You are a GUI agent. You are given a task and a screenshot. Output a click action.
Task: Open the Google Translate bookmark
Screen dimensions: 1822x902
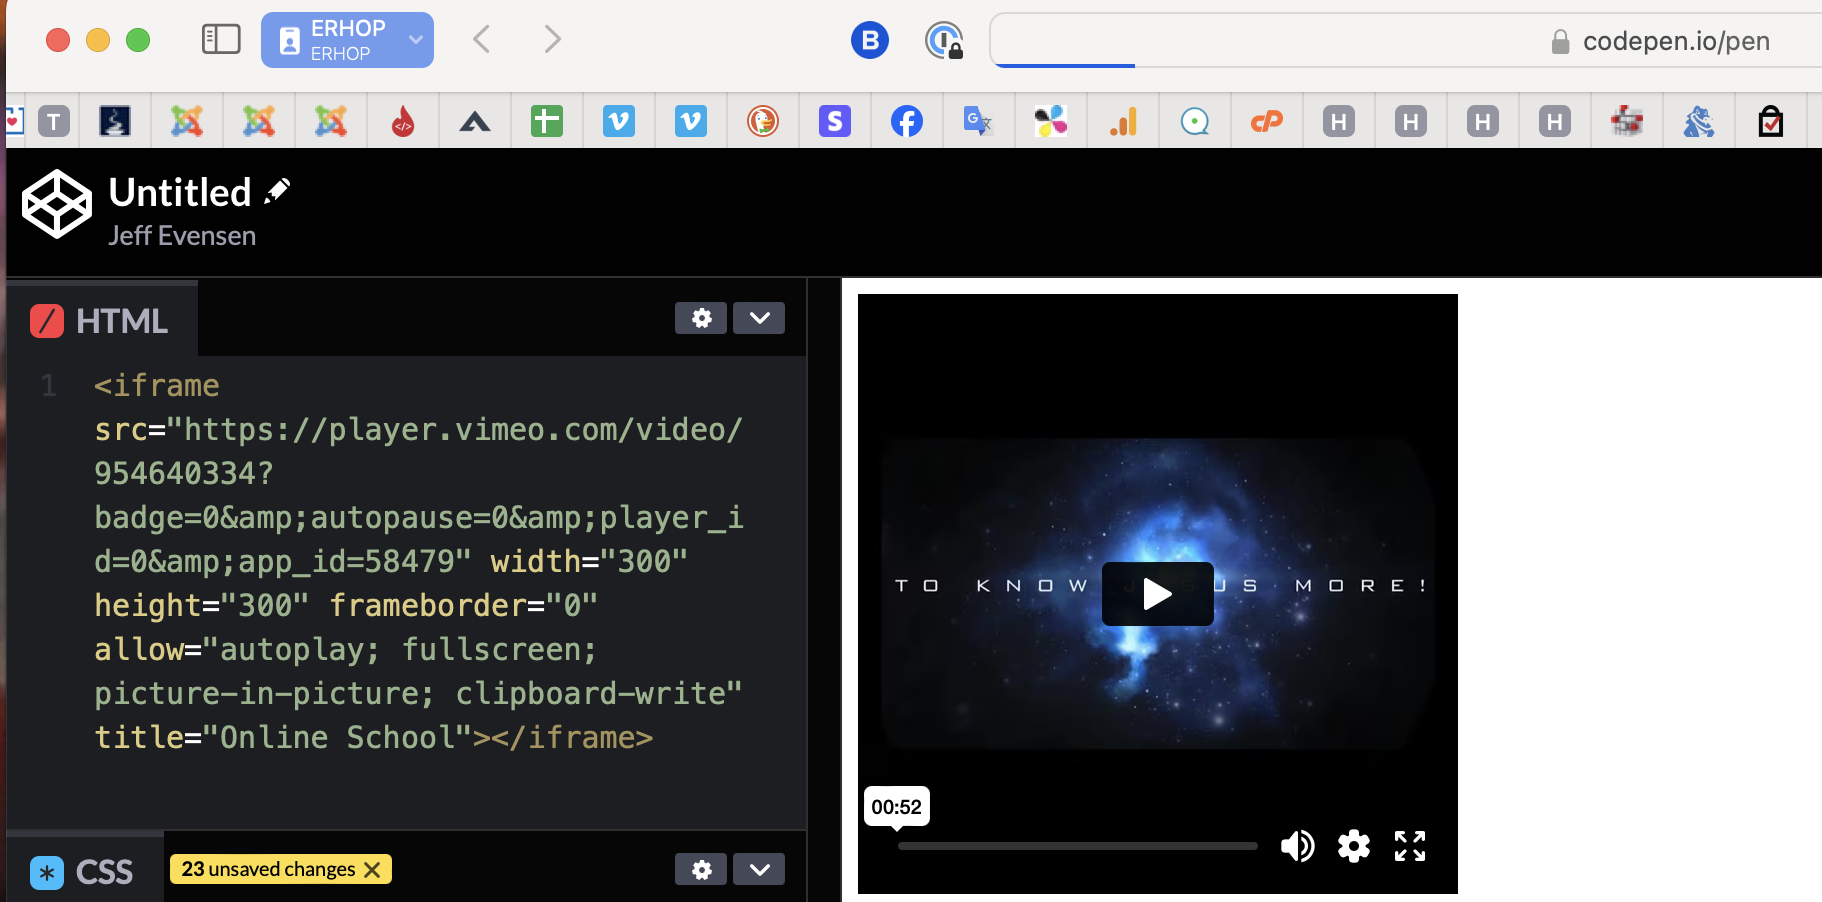[978, 122]
